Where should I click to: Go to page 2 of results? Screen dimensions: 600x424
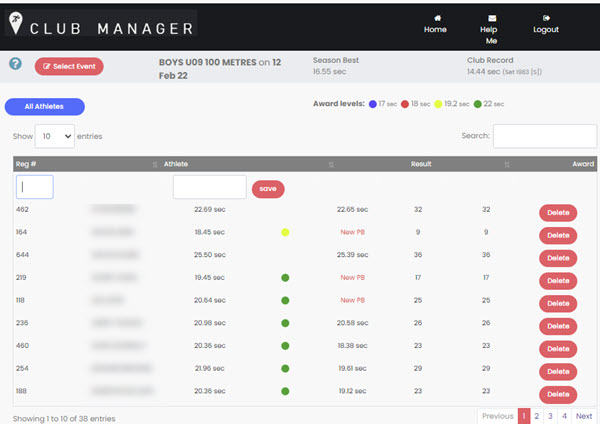coord(536,416)
